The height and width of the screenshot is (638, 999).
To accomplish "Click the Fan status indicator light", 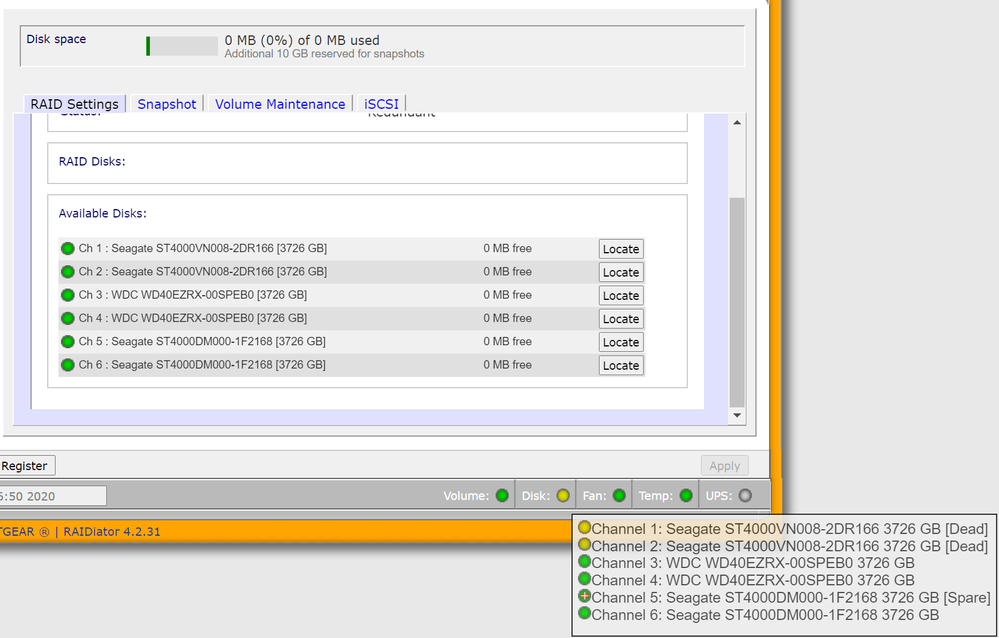I will click(620, 495).
